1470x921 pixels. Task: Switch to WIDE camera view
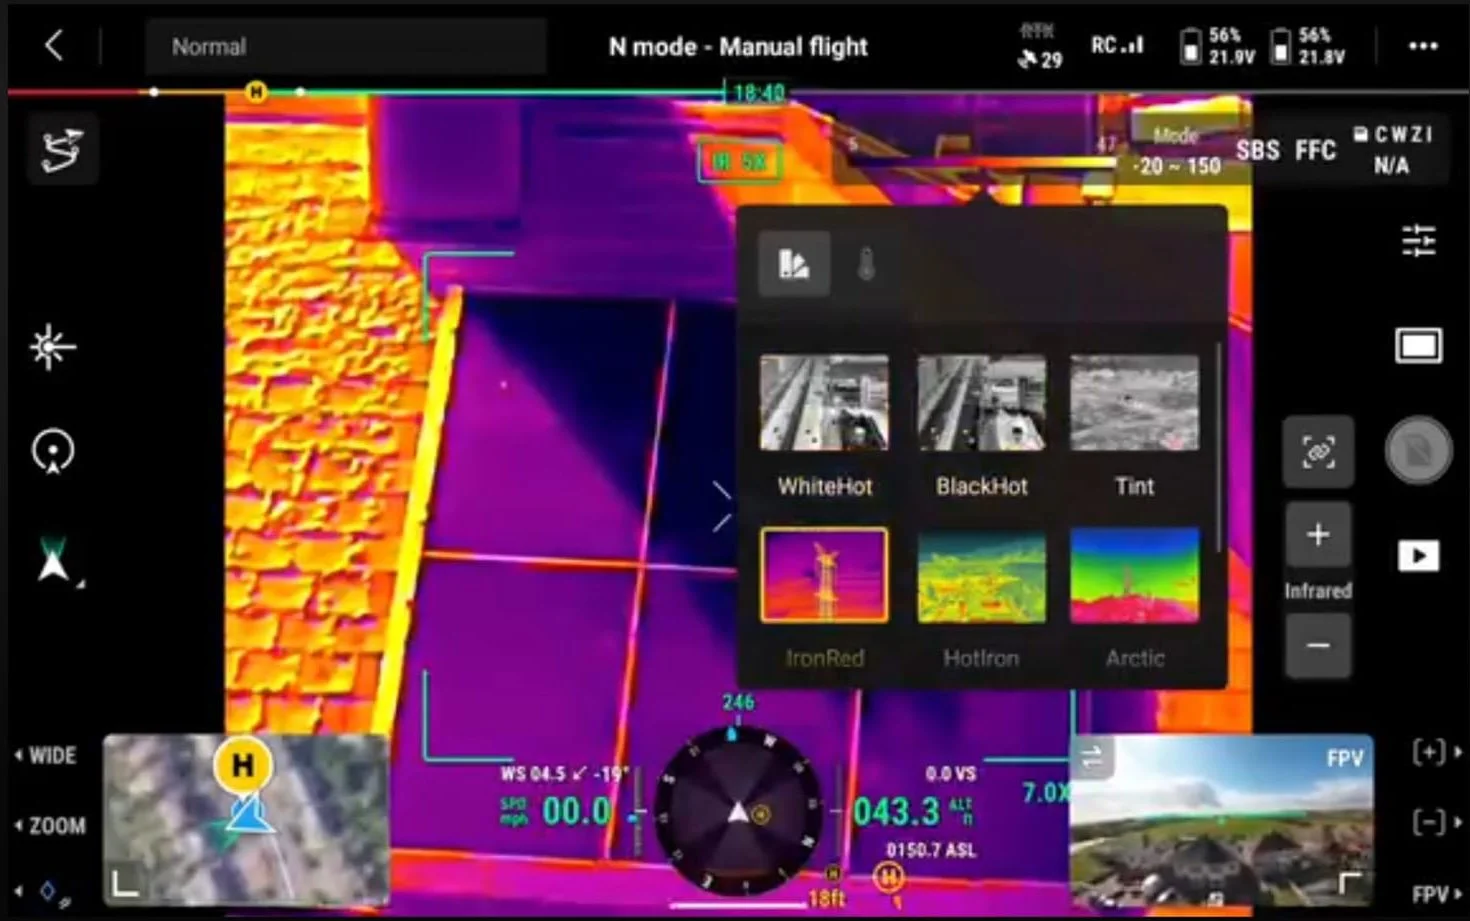[46, 755]
